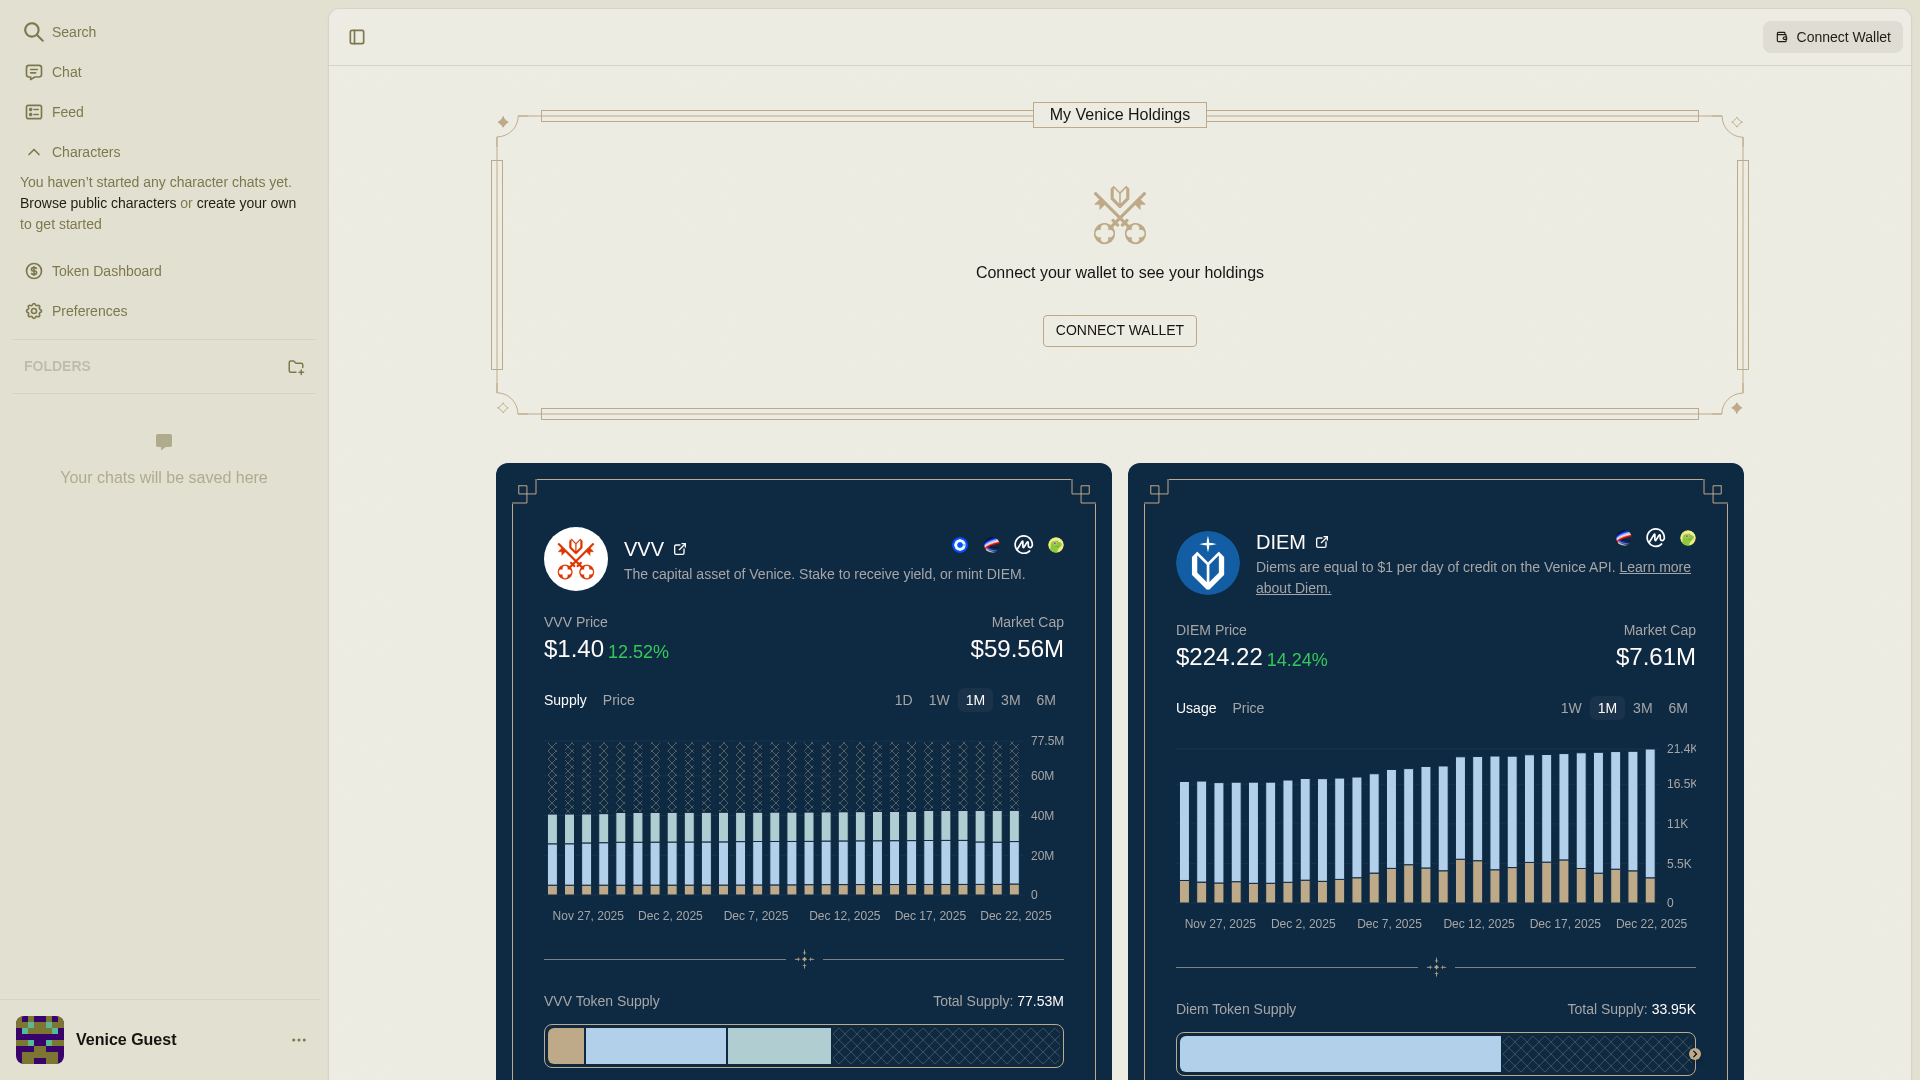Set DIEM chart range to 6M

click(1678, 708)
